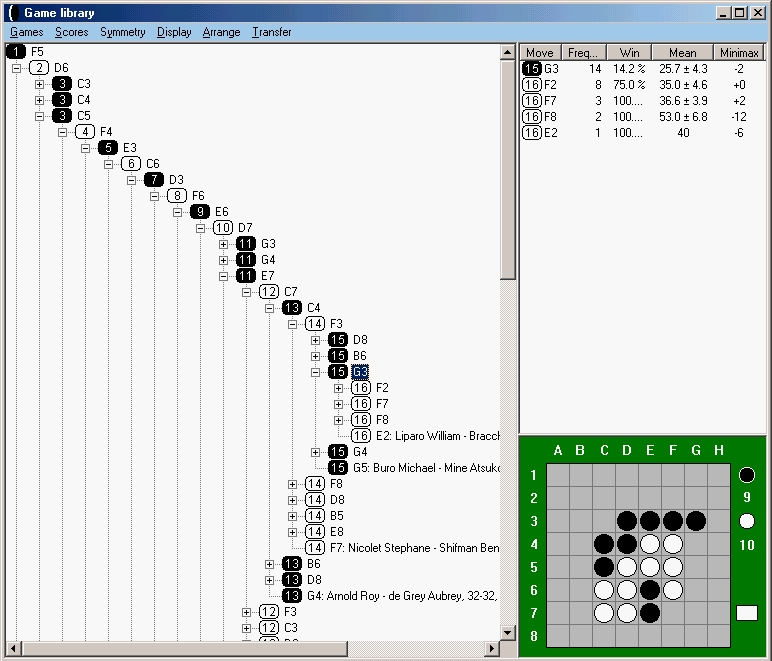The width and height of the screenshot is (772, 661).
Task: Select the white move 2 D6 icon
Action: click(39, 67)
